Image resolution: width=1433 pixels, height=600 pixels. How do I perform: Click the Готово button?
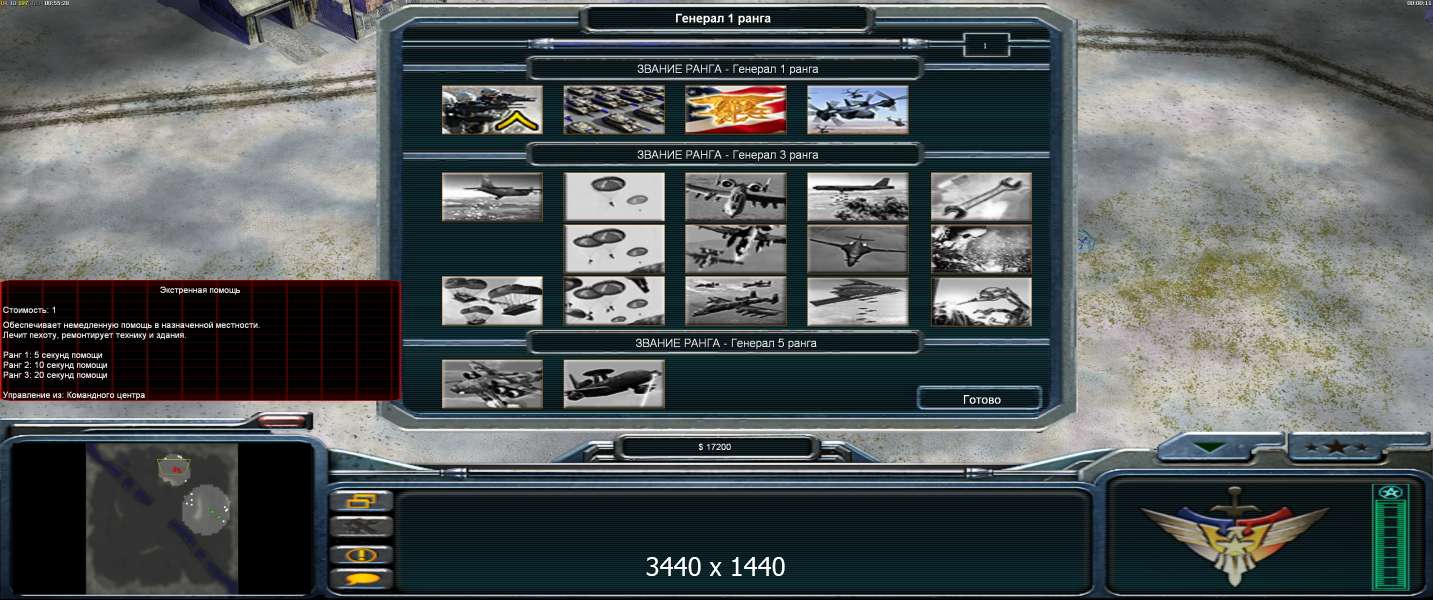click(x=980, y=399)
